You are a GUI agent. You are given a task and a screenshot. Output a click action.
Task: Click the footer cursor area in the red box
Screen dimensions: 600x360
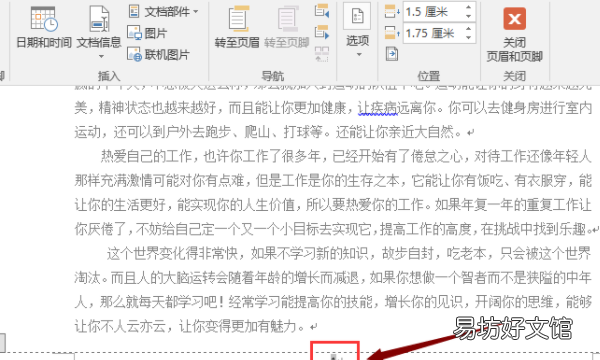[335, 352]
